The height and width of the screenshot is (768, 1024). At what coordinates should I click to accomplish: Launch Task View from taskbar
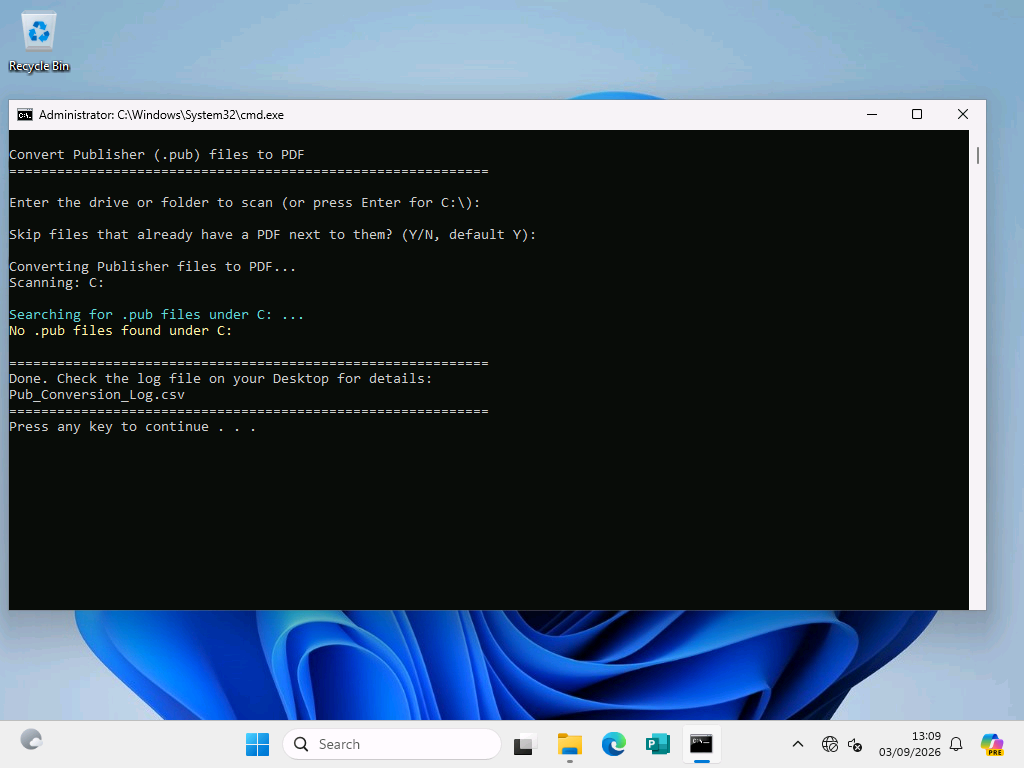click(525, 744)
